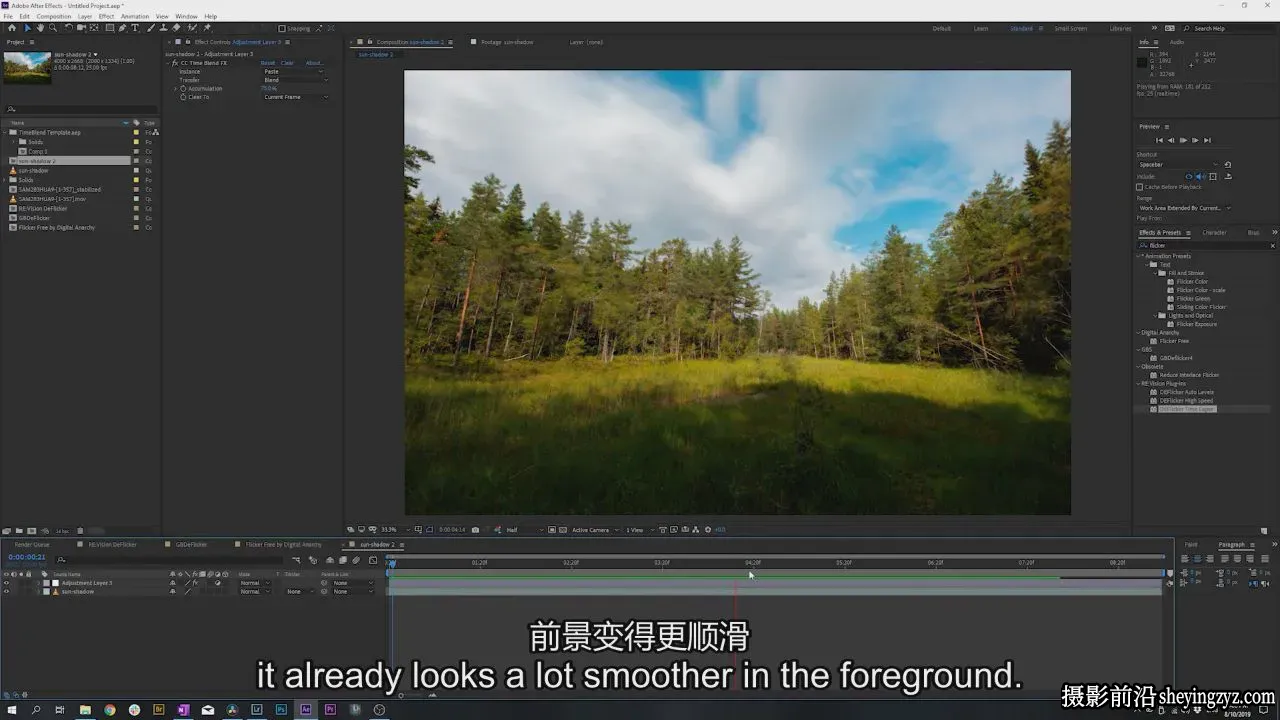Hide the sun-shadow layer eye toggle
Viewport: 1280px width, 720px height.
tap(6, 591)
